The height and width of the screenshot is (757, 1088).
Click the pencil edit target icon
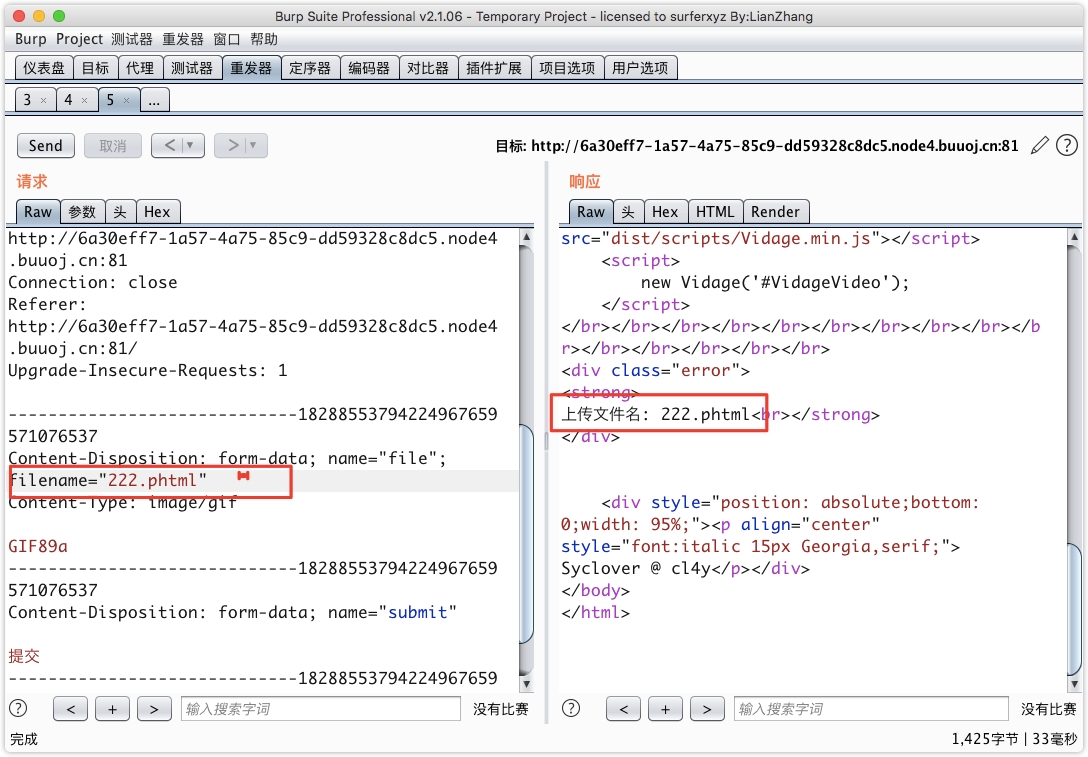click(x=1040, y=145)
